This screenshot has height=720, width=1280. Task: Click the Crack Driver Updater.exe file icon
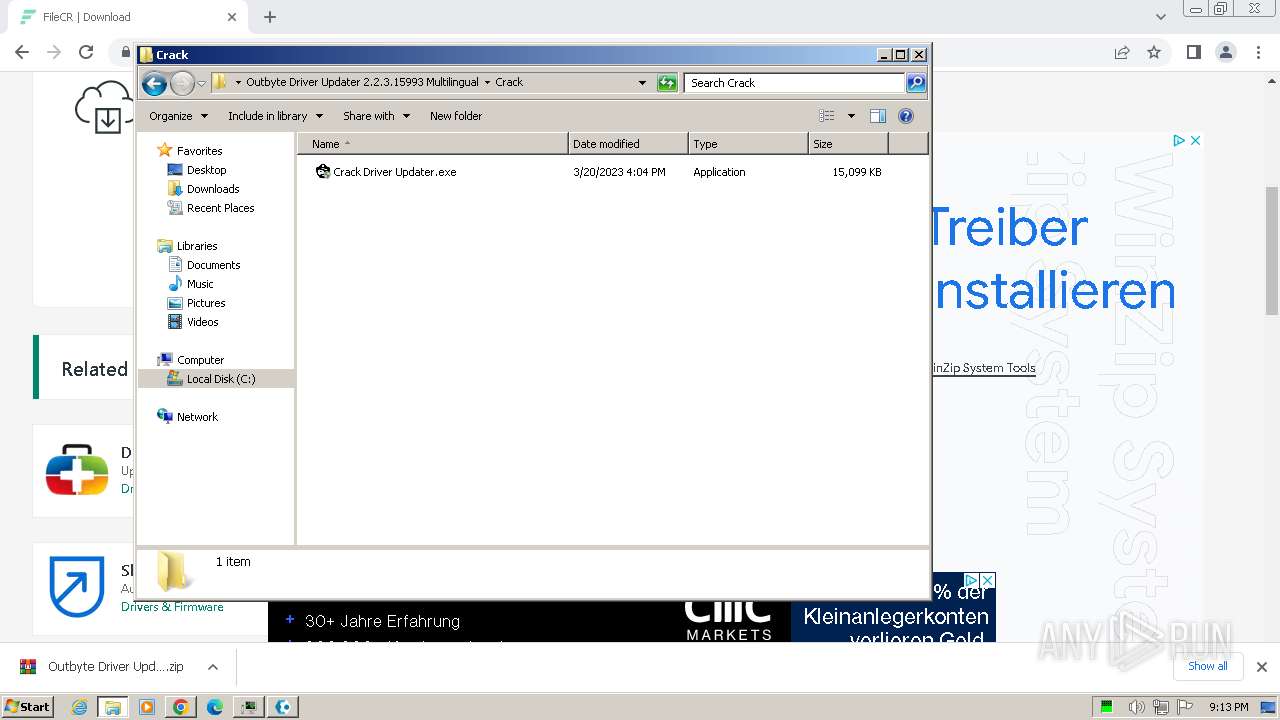[322, 172]
